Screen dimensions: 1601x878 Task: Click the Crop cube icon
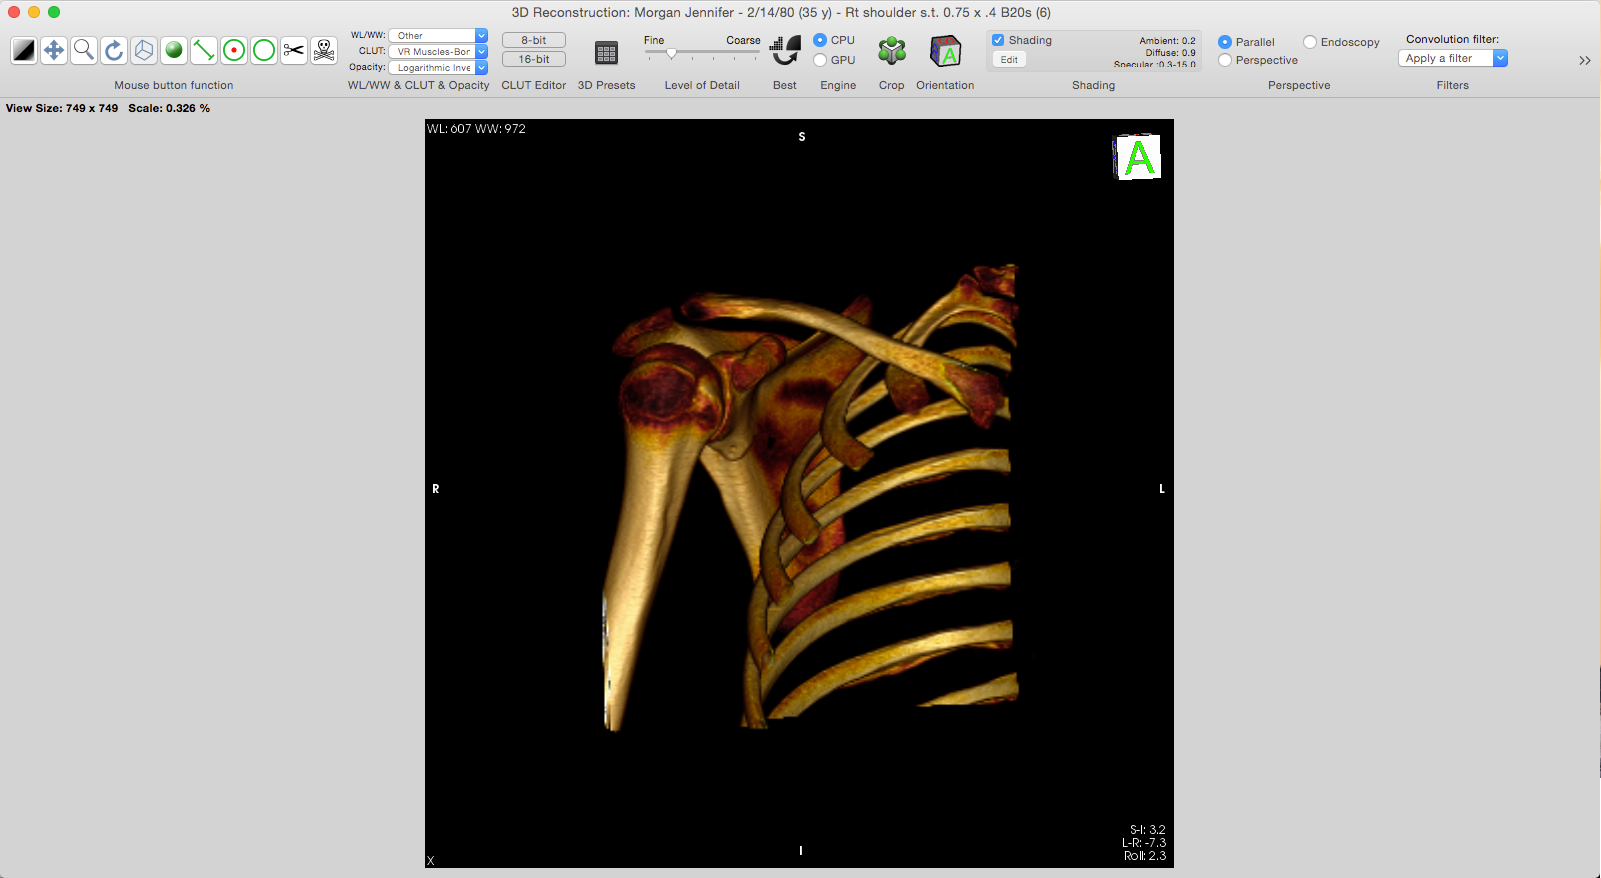(x=891, y=51)
